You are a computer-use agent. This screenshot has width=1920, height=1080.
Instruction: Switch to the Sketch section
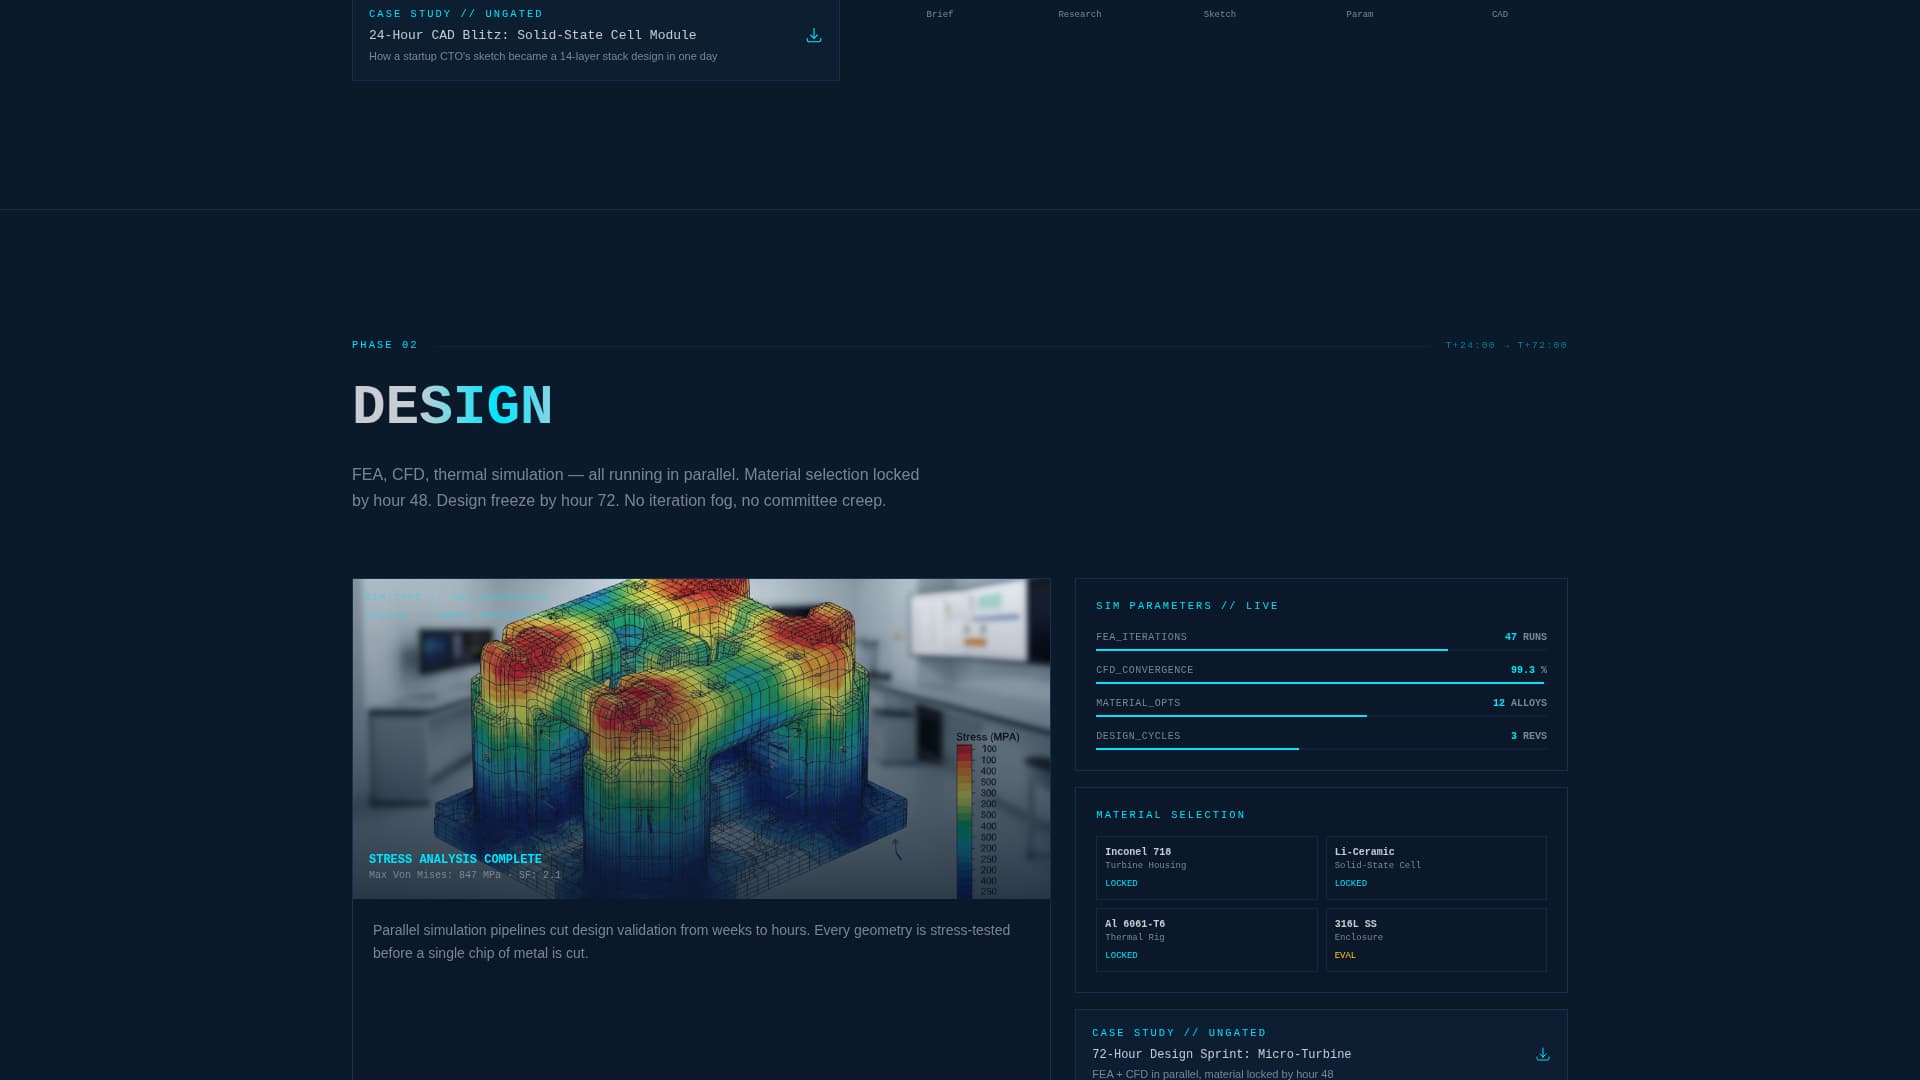click(1219, 13)
